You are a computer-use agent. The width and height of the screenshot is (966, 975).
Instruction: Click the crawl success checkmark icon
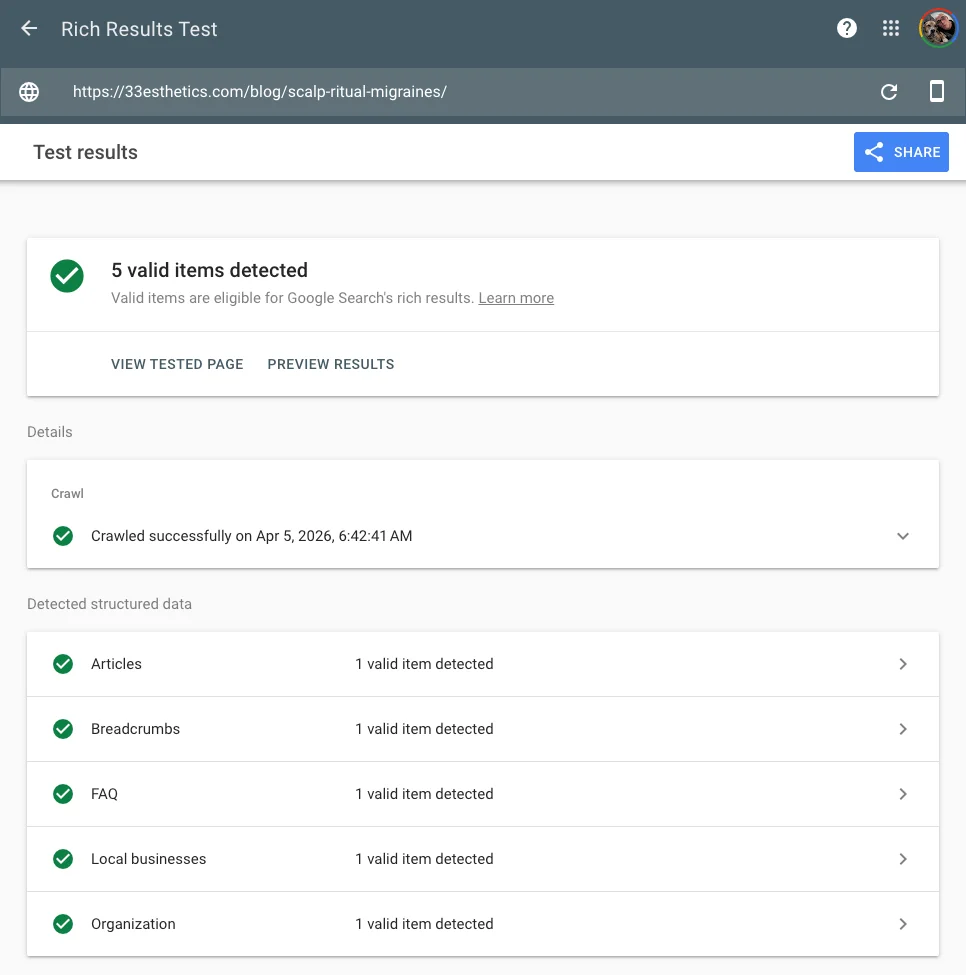pyautogui.click(x=63, y=536)
